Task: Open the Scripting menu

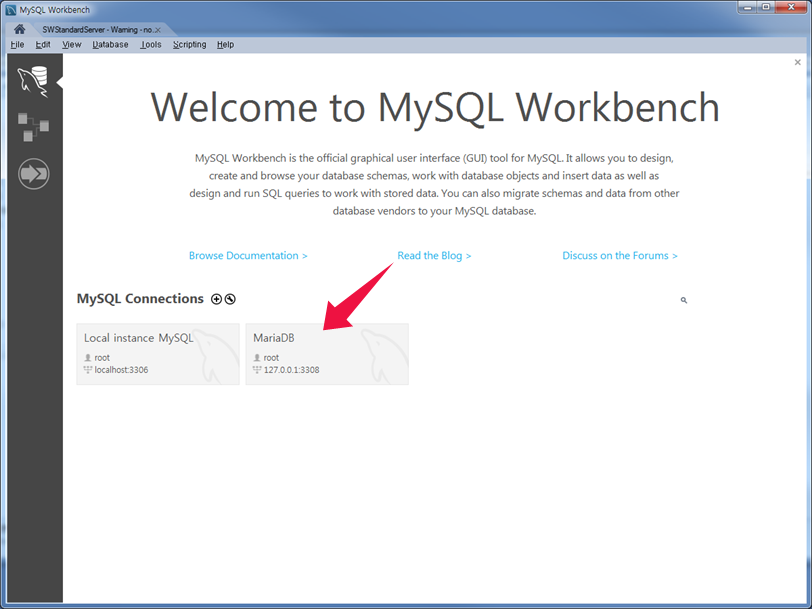Action: [x=190, y=45]
